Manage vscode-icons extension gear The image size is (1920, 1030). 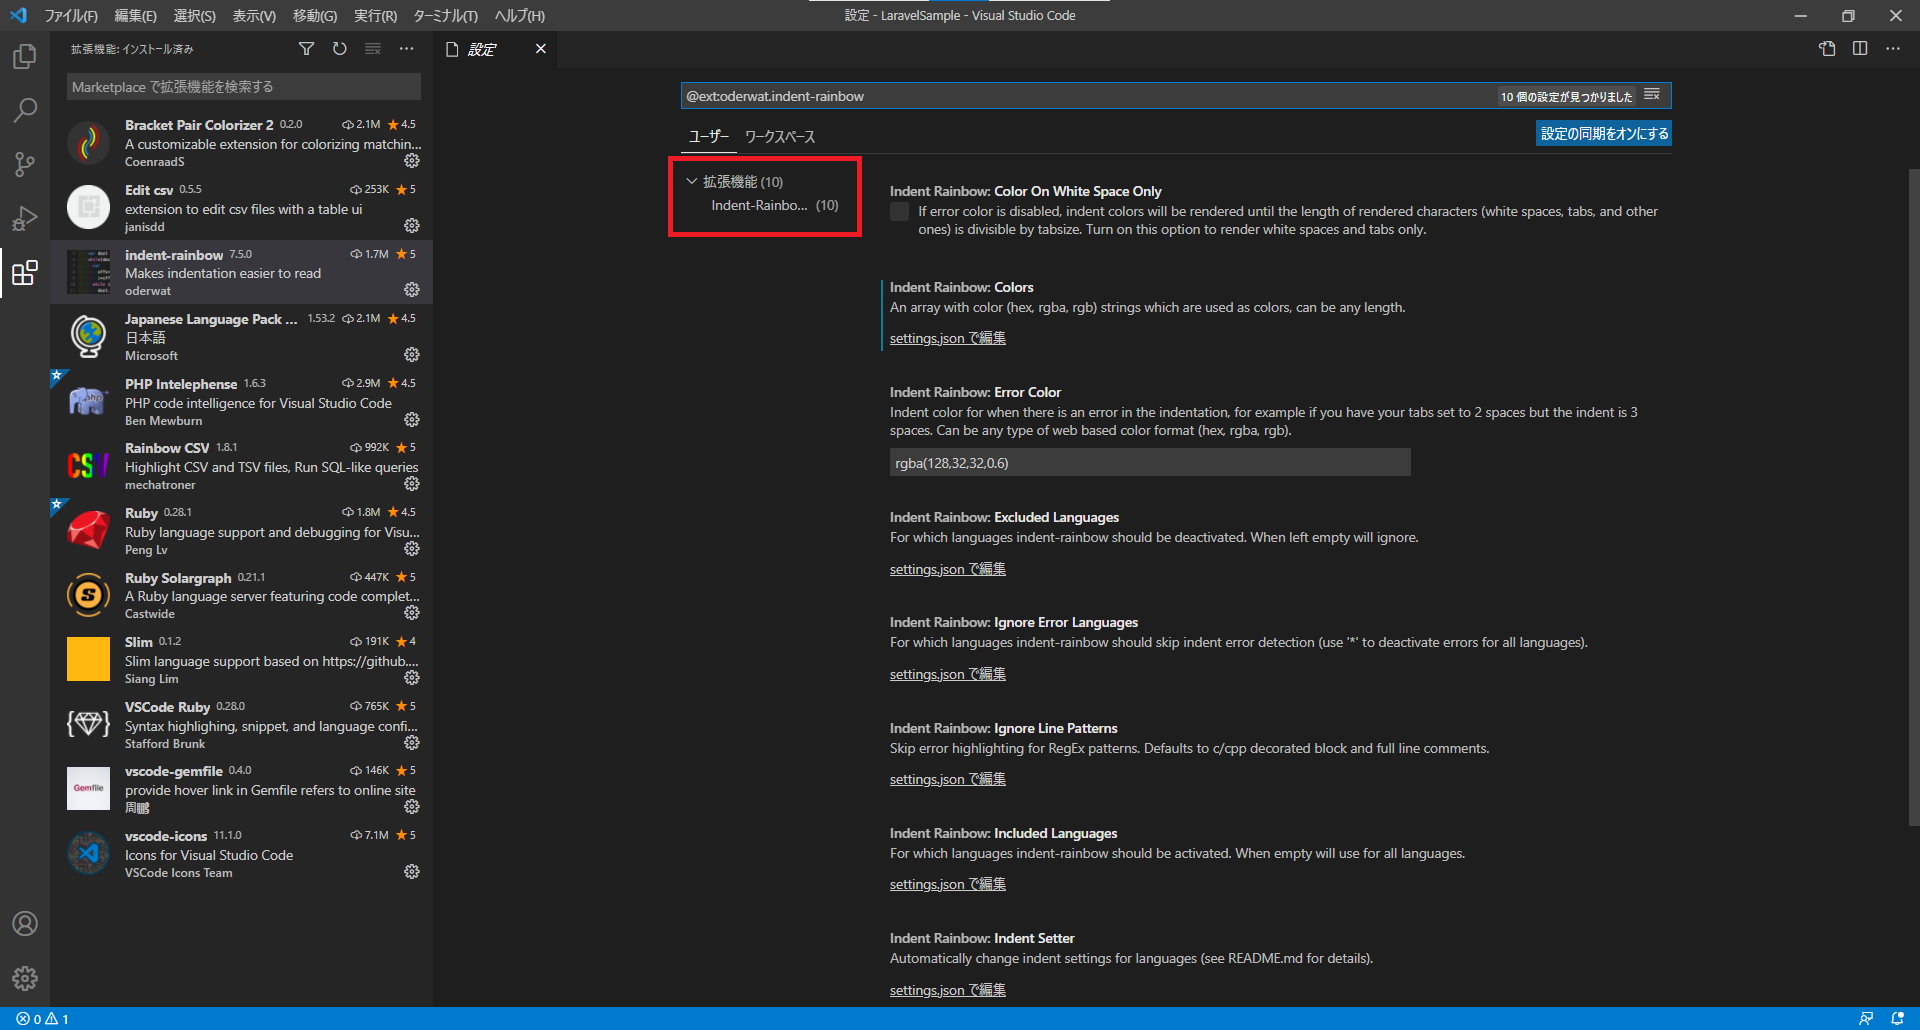click(412, 872)
